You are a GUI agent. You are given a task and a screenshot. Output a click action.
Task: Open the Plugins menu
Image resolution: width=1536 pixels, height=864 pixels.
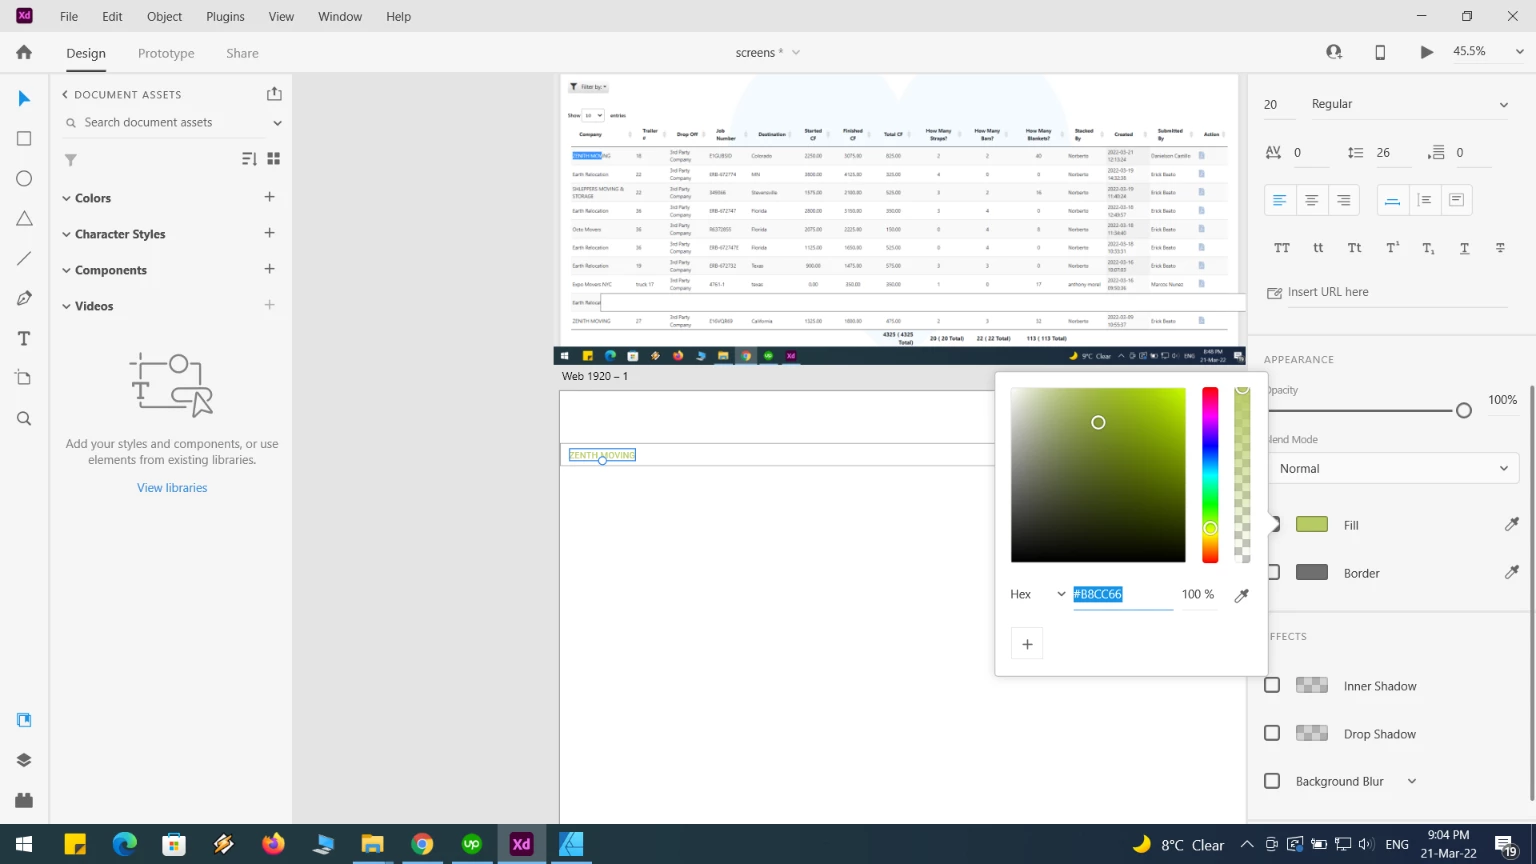click(225, 16)
